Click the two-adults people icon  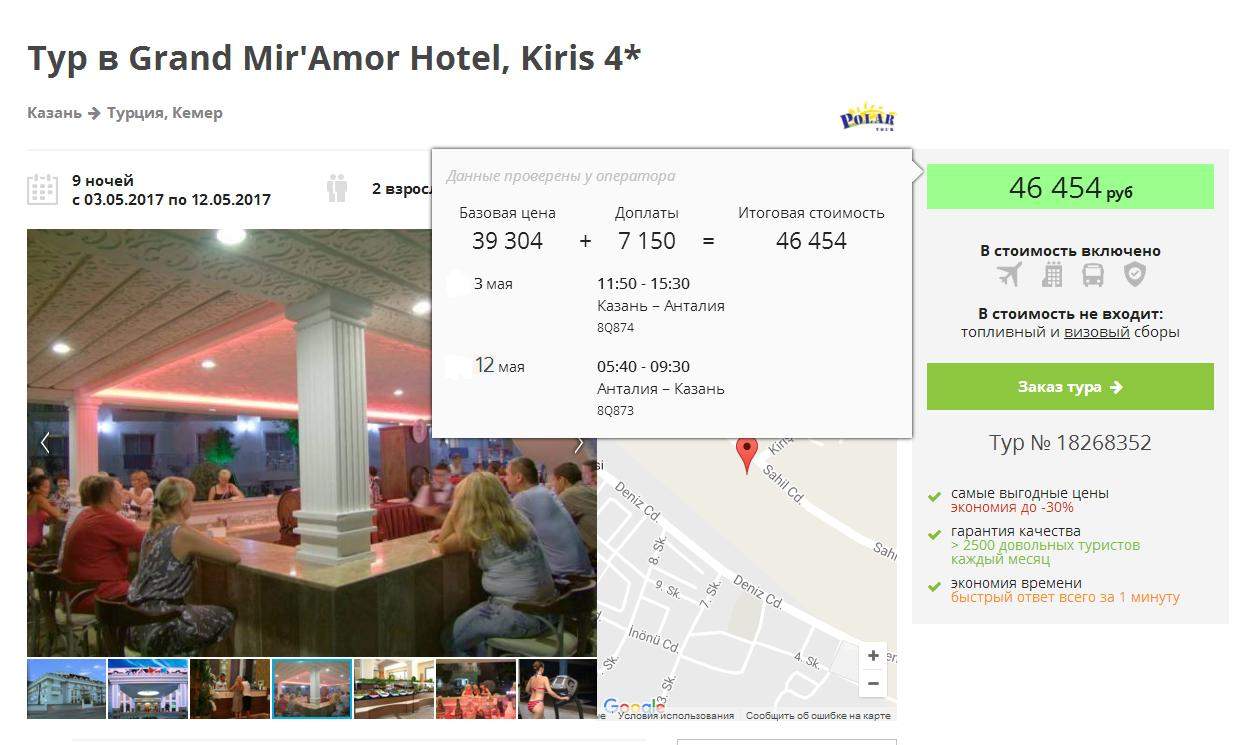coord(337,188)
